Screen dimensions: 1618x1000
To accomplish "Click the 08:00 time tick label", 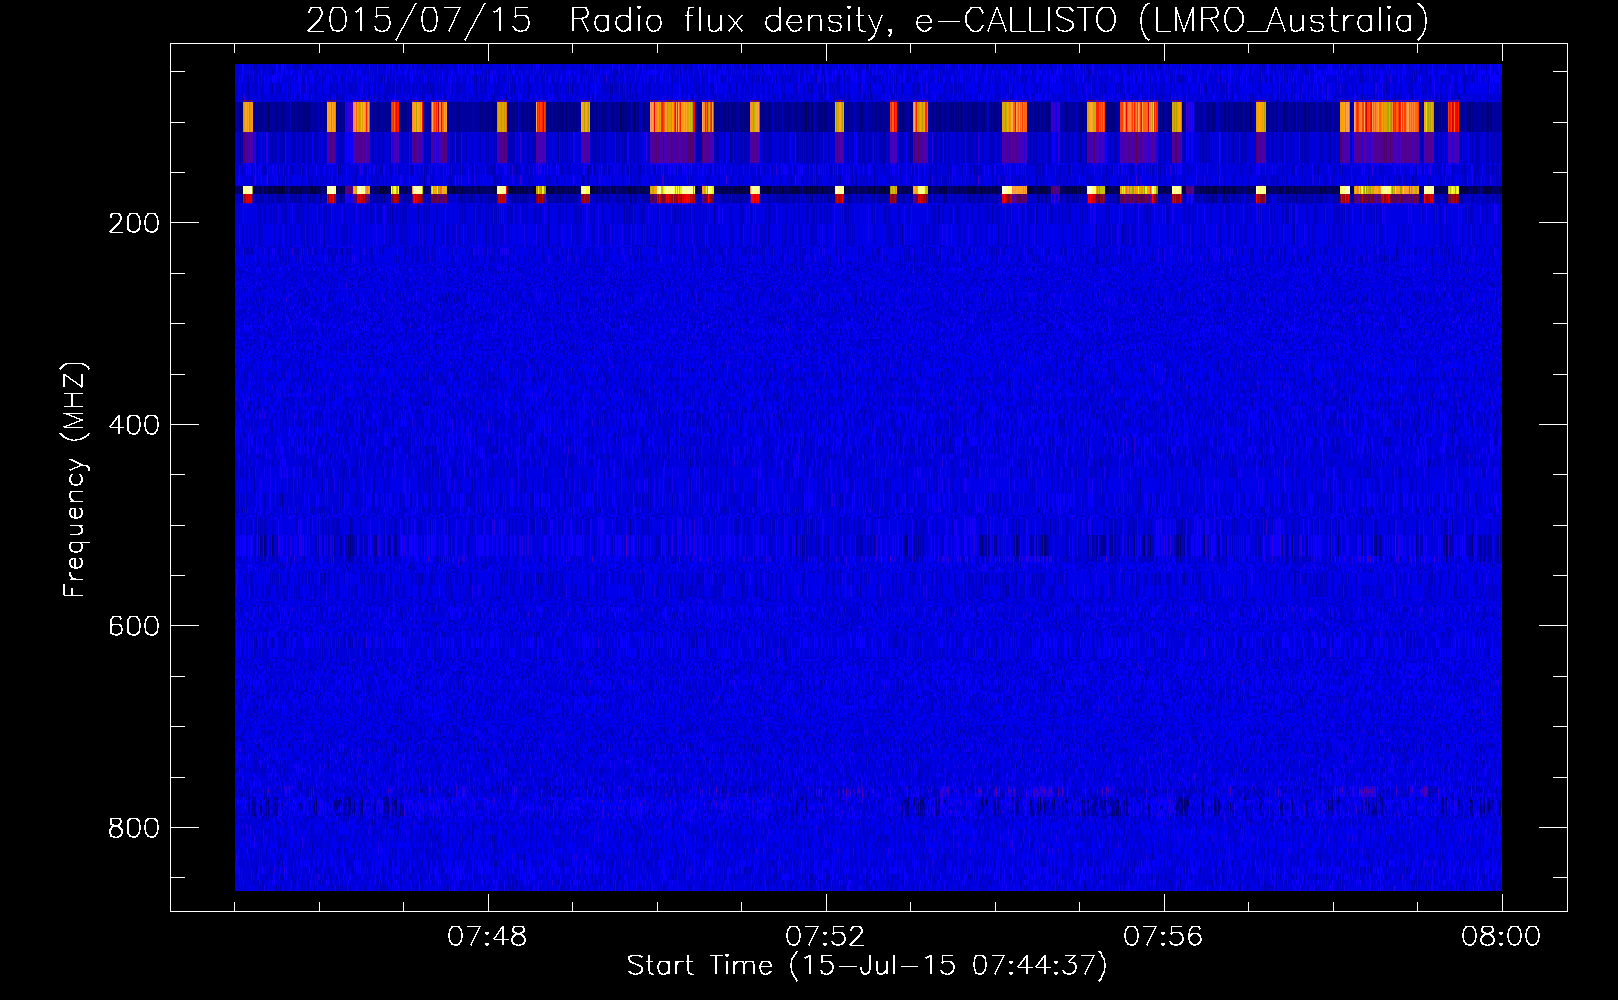I will click(1501, 936).
